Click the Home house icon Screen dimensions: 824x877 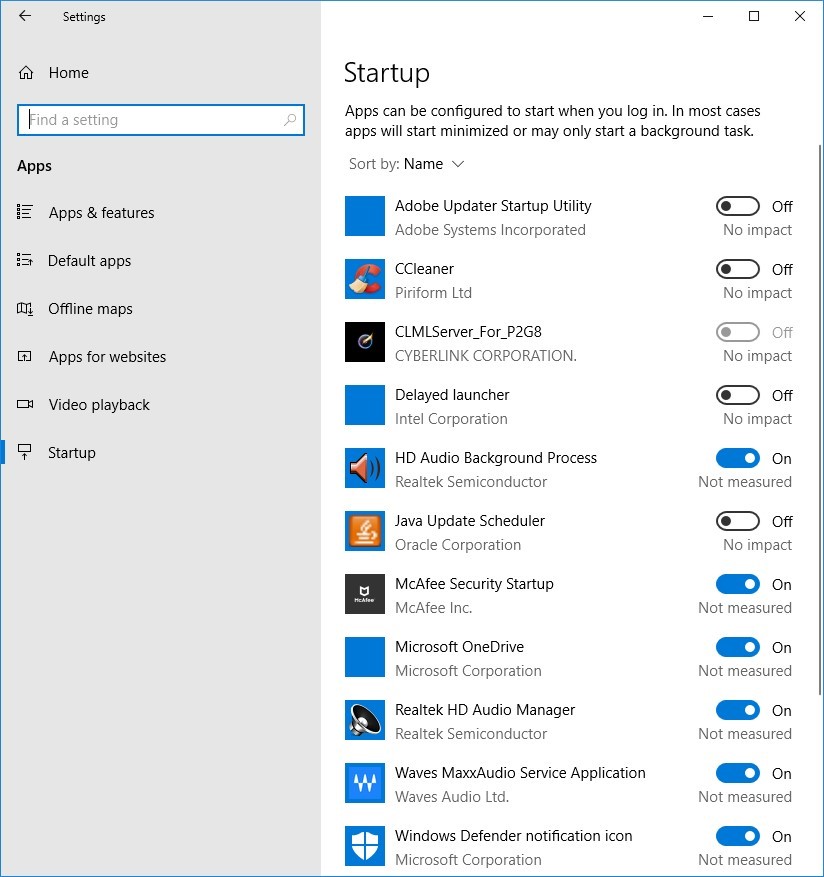26,73
